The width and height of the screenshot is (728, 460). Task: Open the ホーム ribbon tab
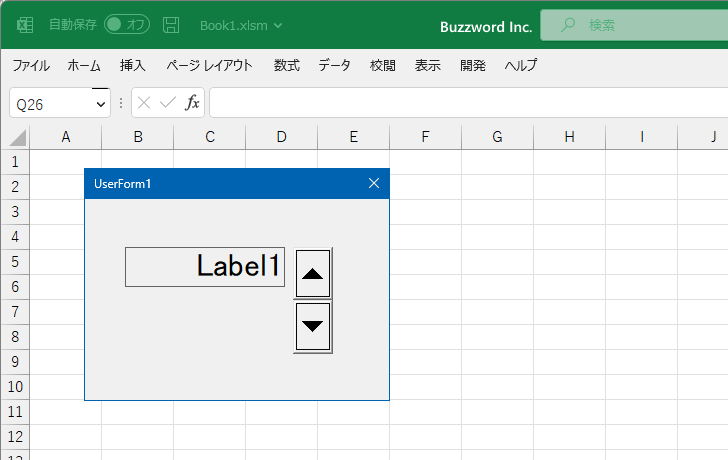coord(84,65)
